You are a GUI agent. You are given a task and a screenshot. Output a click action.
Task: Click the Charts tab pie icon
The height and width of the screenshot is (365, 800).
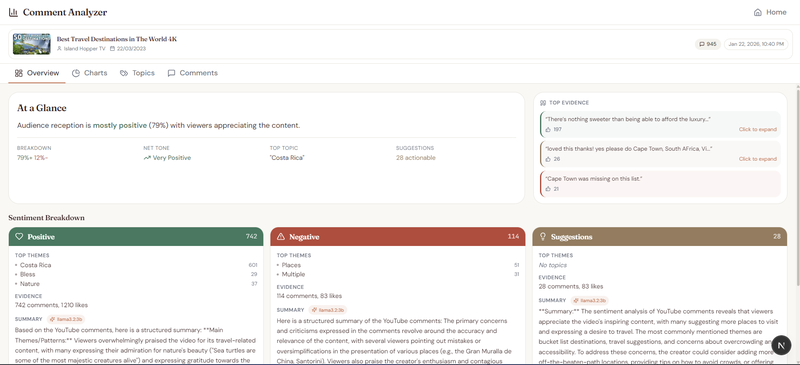coord(76,73)
